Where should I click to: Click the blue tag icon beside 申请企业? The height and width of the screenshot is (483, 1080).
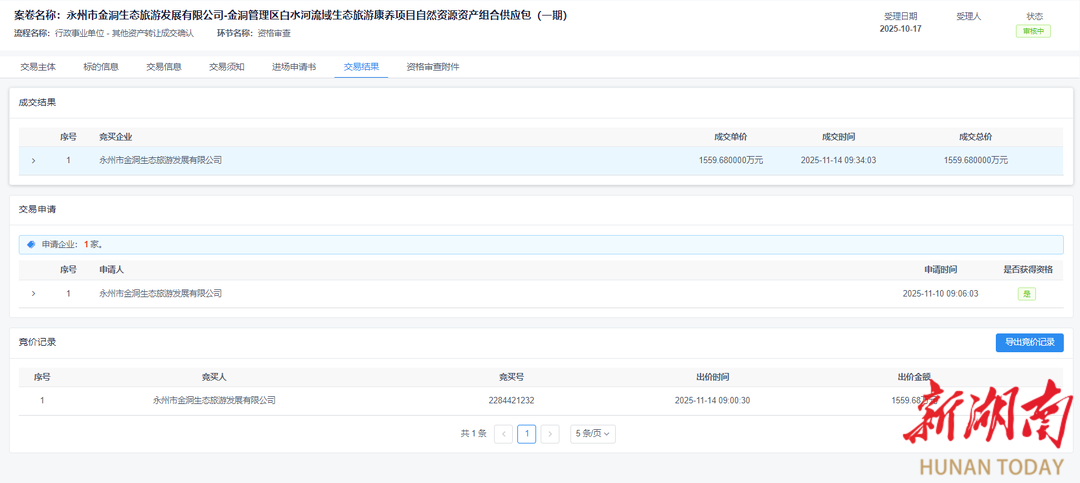[x=31, y=244]
